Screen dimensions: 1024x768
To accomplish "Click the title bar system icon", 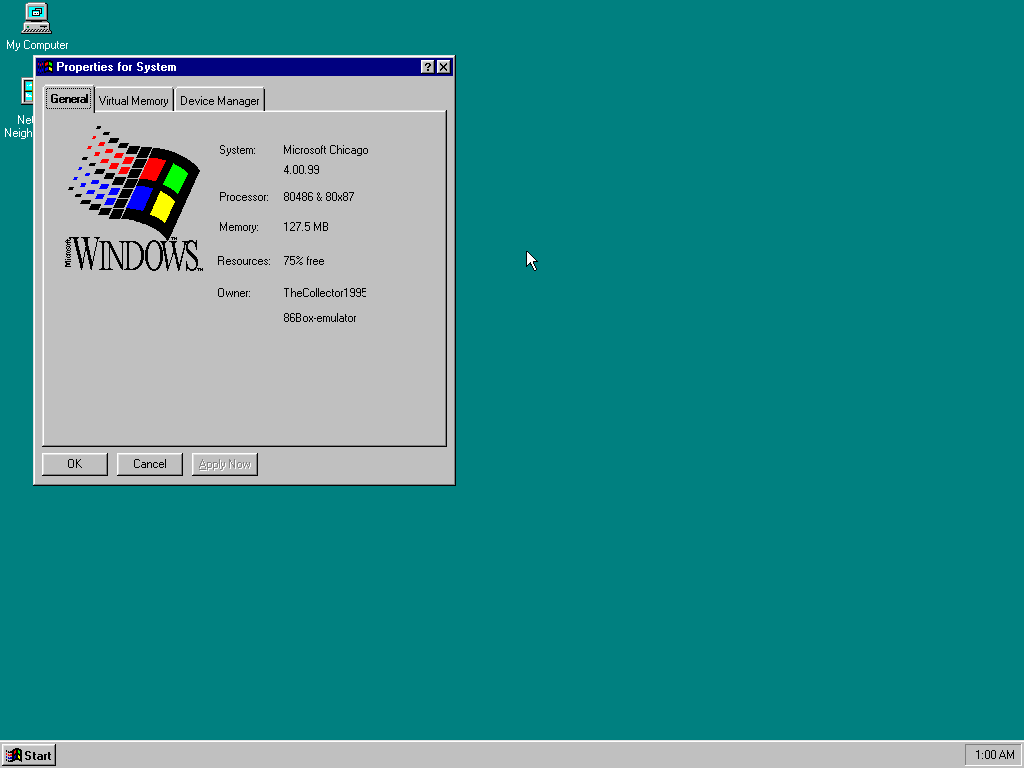I will [x=44, y=67].
